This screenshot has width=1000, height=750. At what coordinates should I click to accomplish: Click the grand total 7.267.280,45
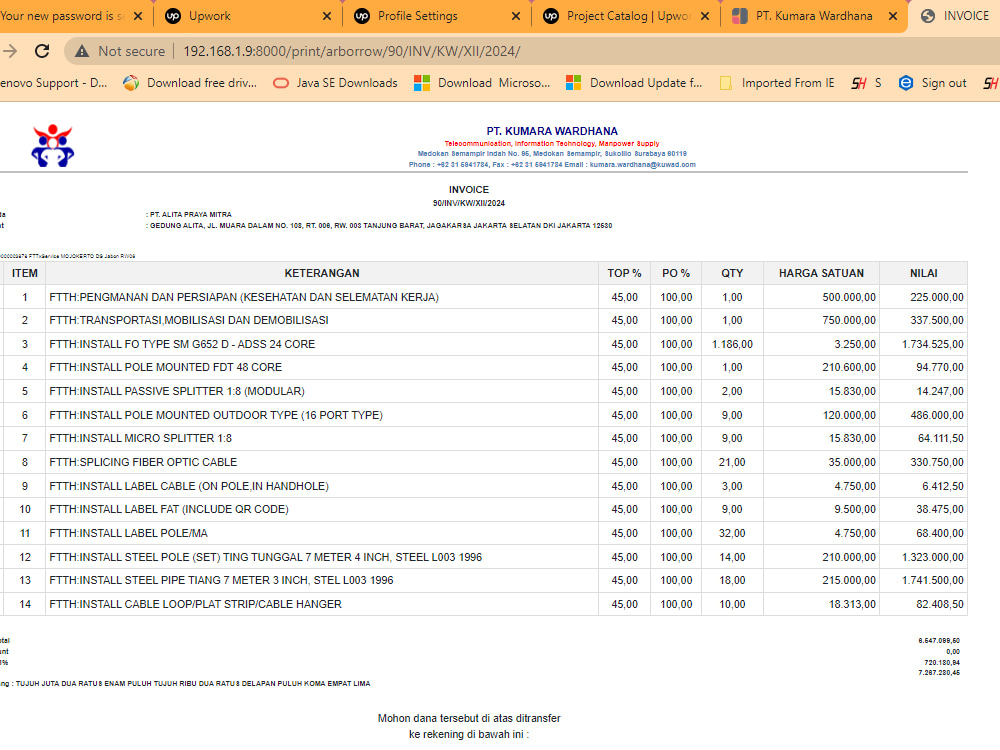pos(939,673)
